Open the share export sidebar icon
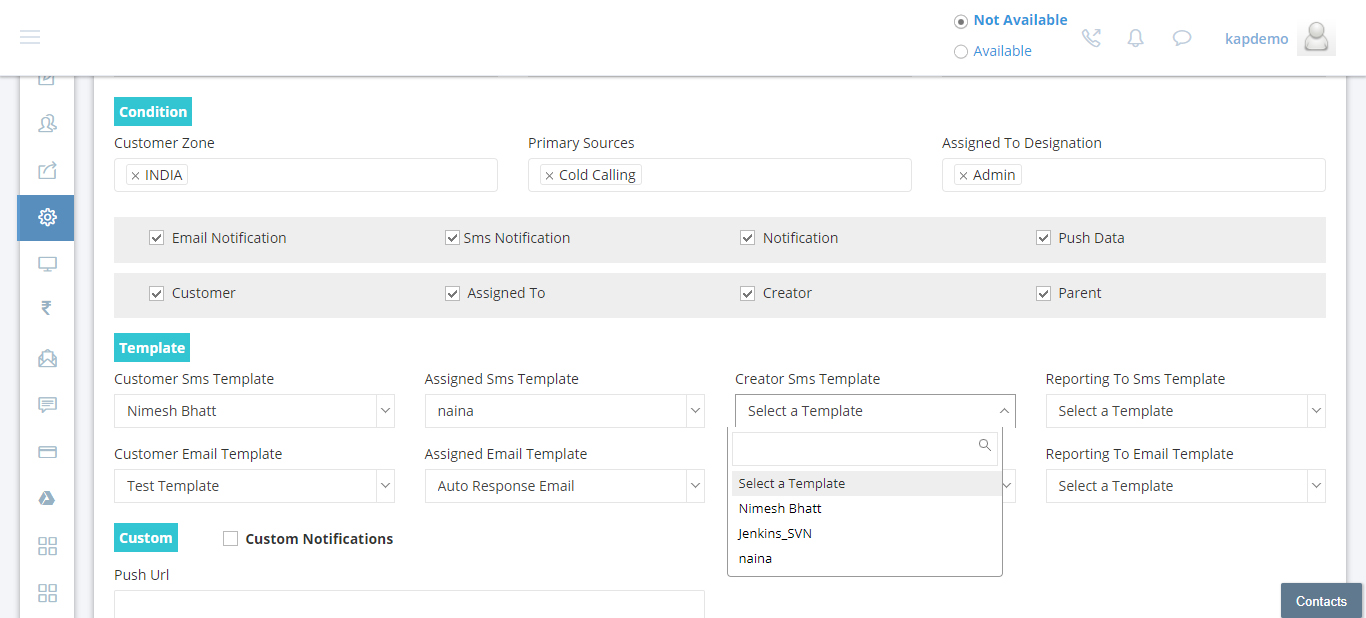Screen dimensions: 1366x618 pos(47,170)
